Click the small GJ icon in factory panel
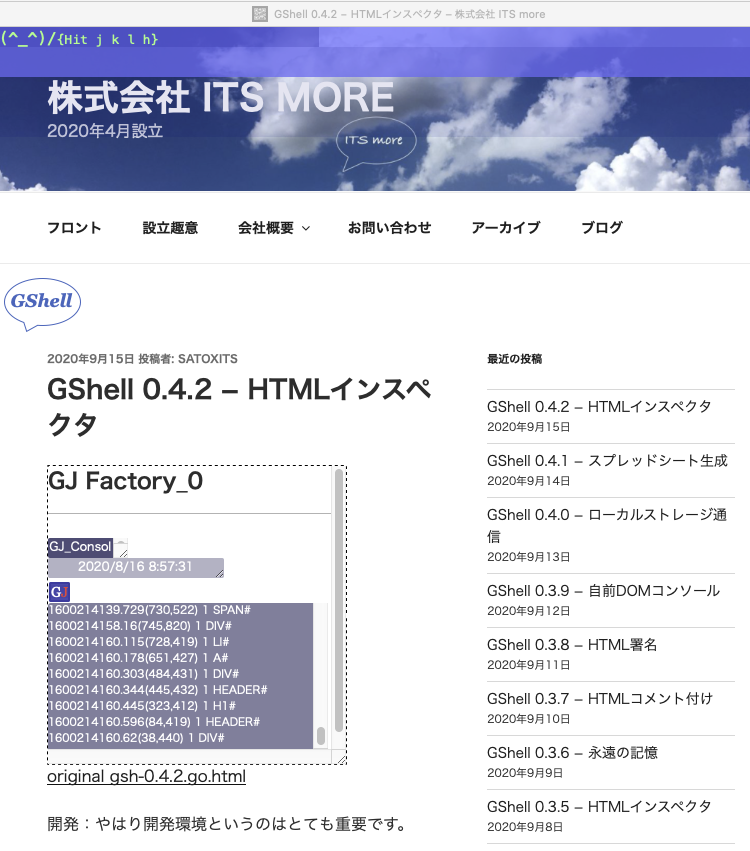This screenshot has height=851, width=750. (59, 592)
